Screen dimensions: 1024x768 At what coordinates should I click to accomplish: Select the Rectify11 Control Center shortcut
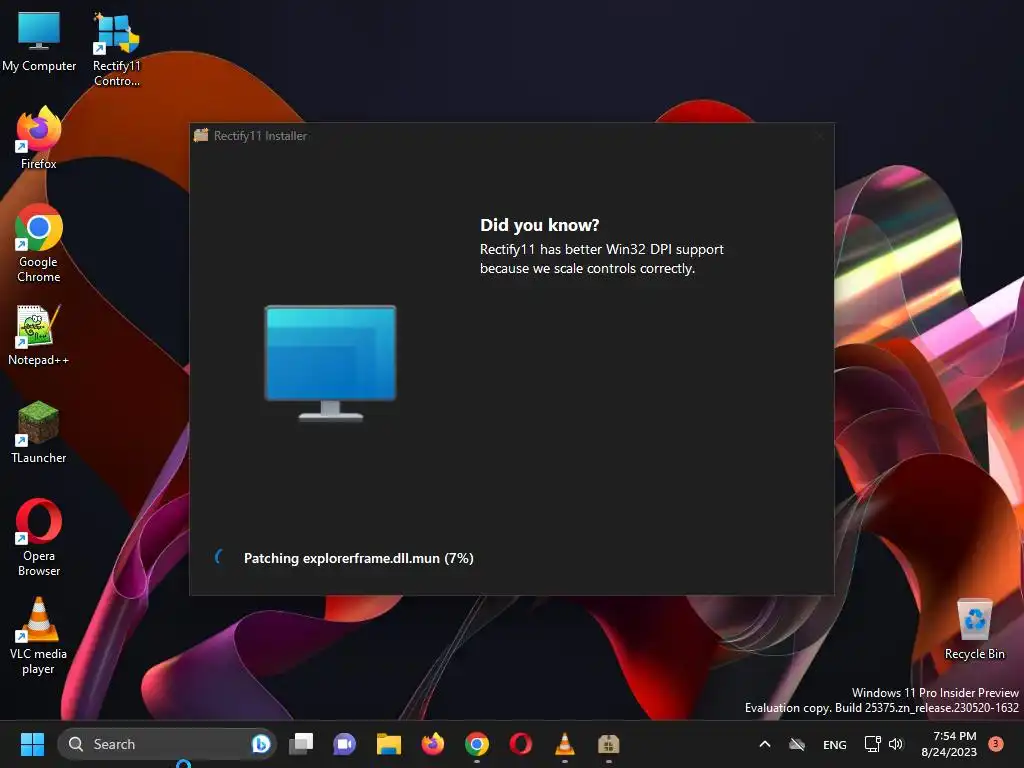(x=116, y=50)
